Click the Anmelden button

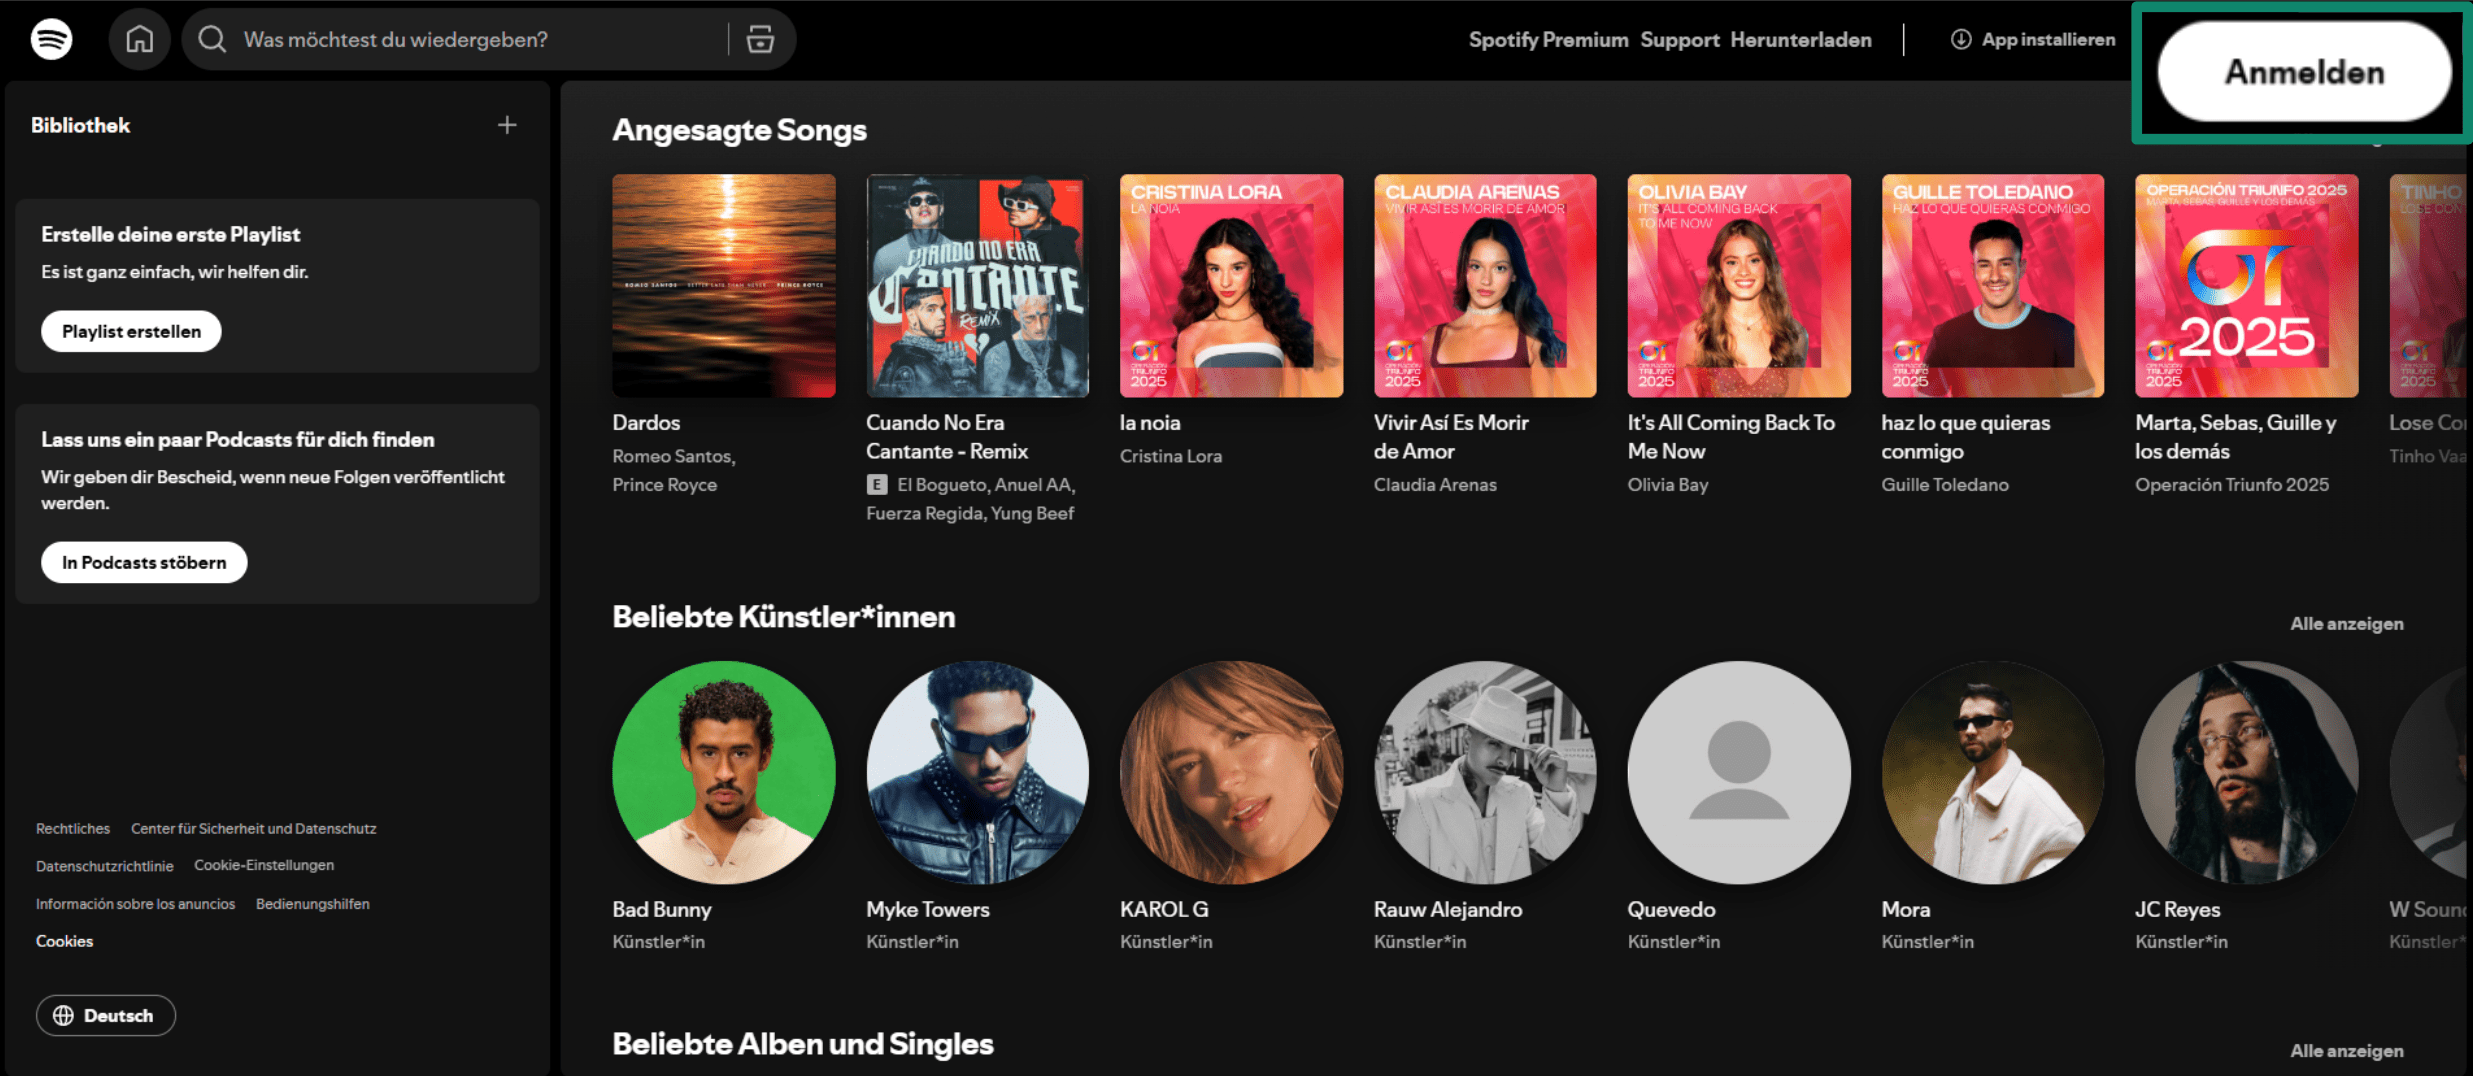click(x=2304, y=72)
